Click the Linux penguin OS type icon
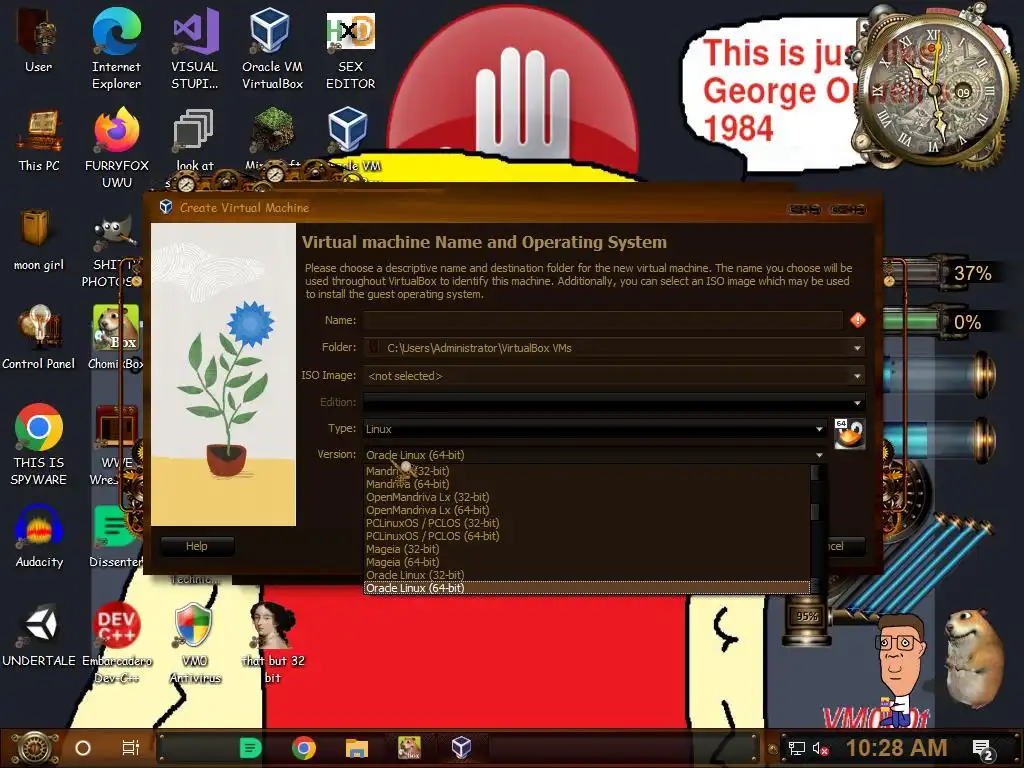1024x768 pixels. 850,434
